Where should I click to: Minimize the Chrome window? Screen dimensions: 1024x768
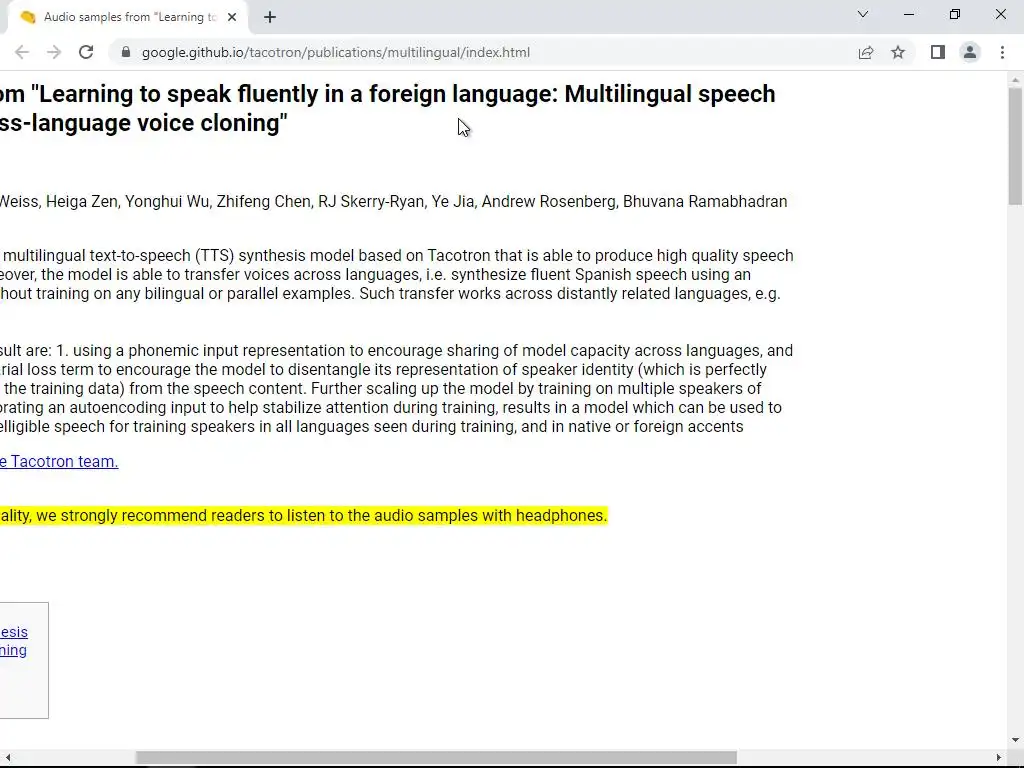point(908,14)
